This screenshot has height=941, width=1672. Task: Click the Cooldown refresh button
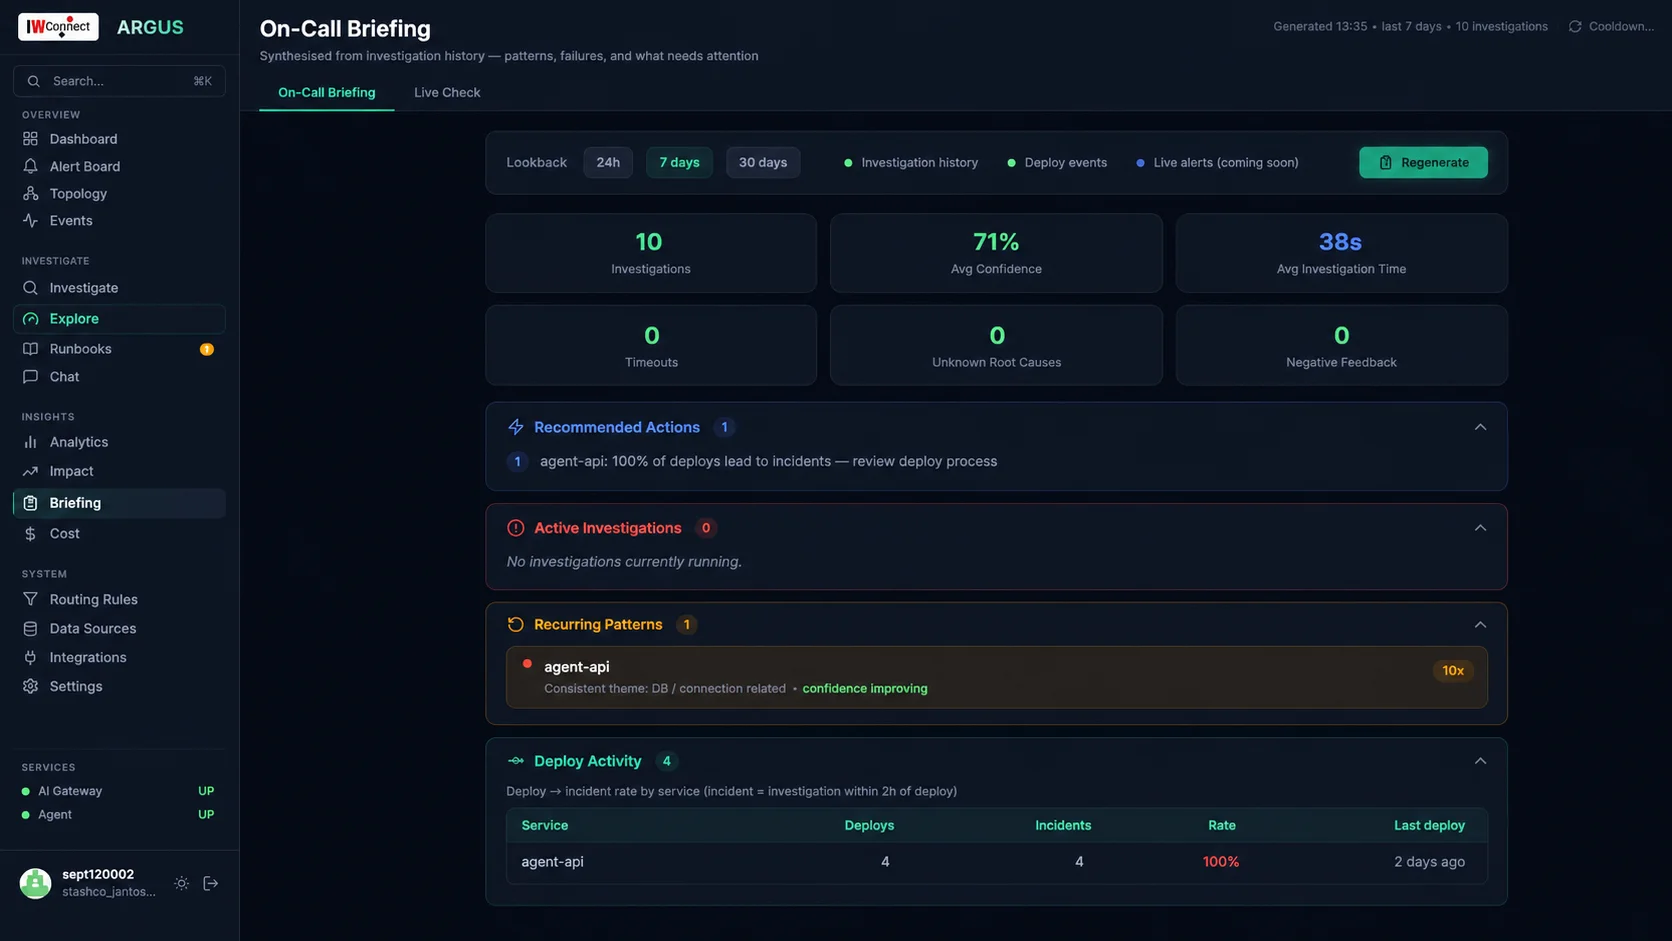[x=1611, y=27]
